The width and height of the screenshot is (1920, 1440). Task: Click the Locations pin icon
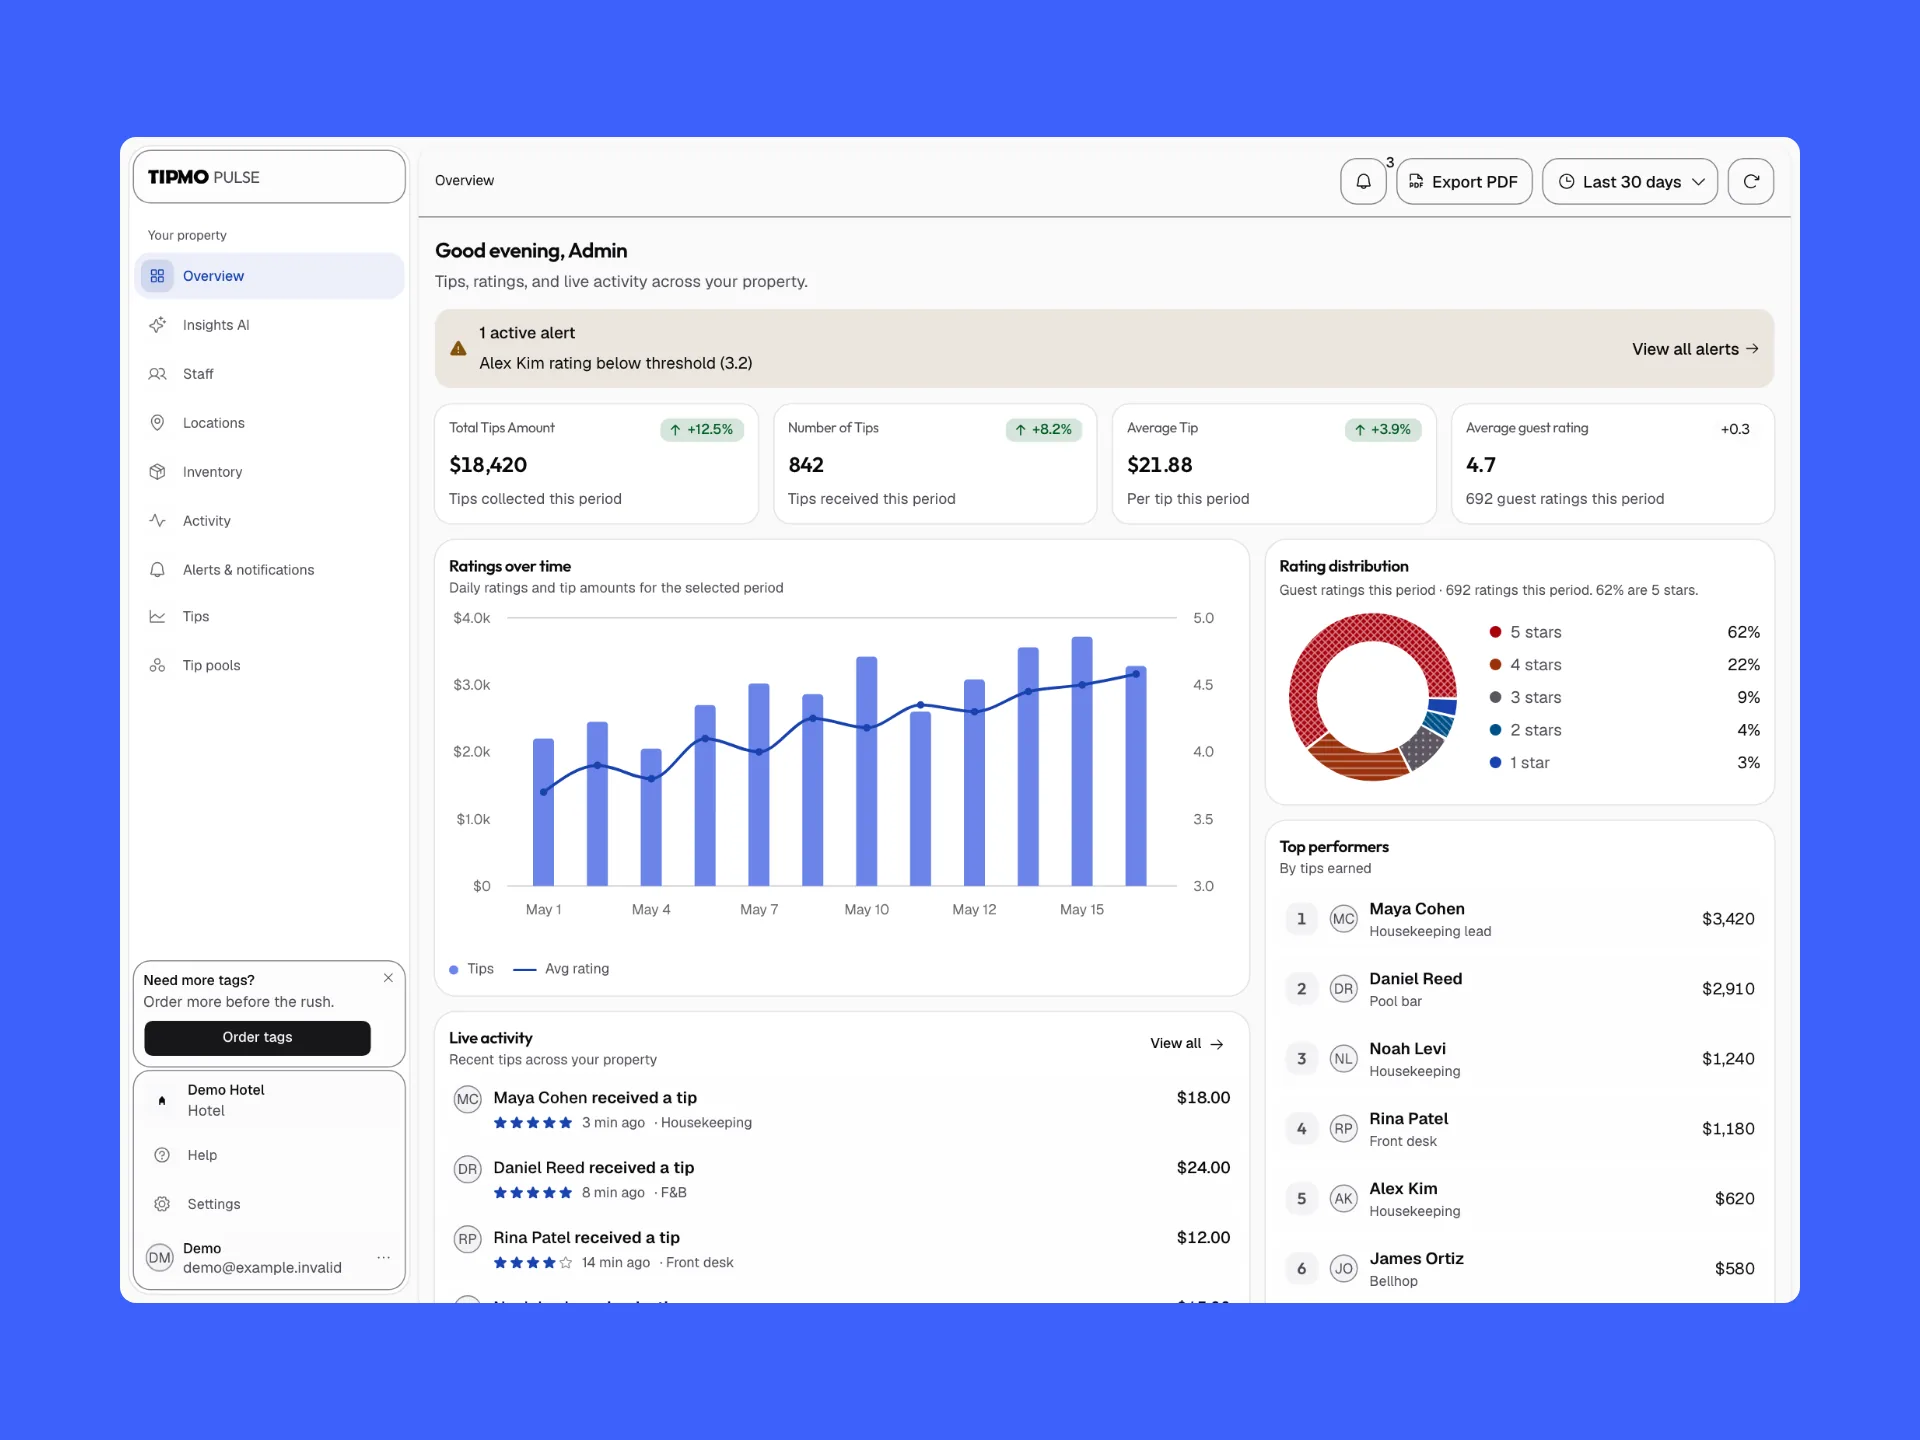pos(157,423)
